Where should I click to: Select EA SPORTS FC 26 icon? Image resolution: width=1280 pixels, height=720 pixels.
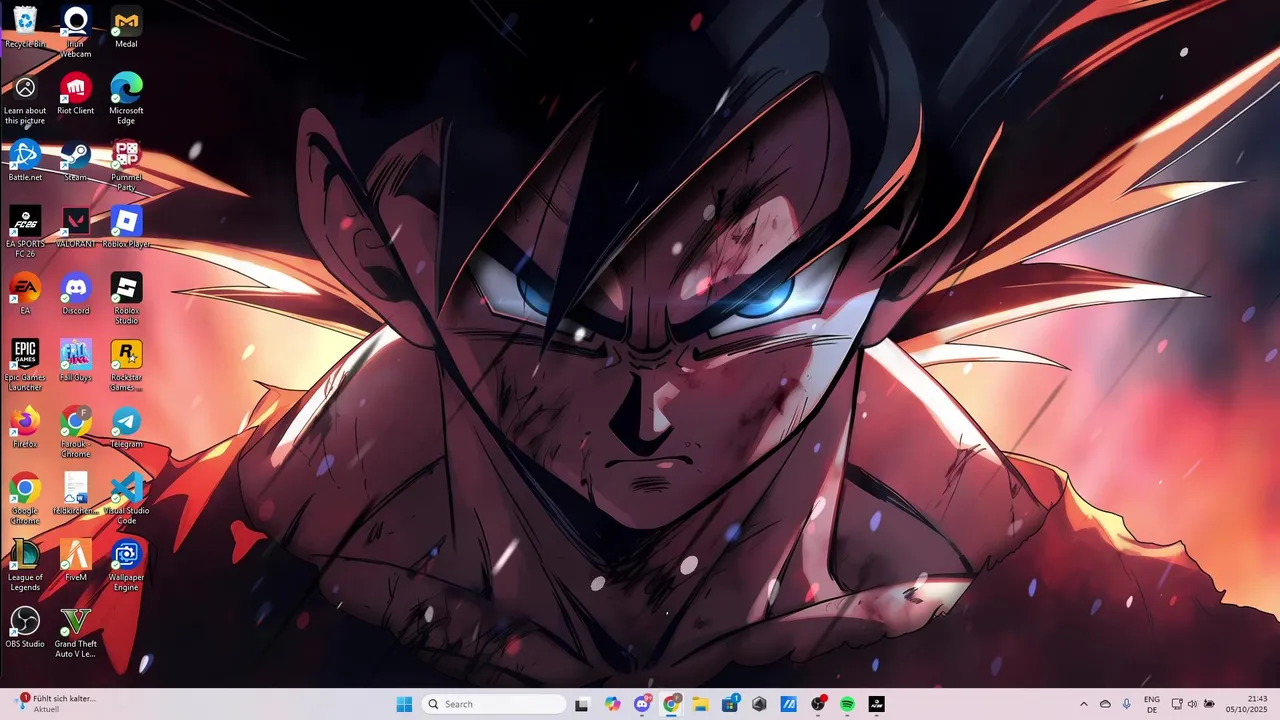click(25, 232)
